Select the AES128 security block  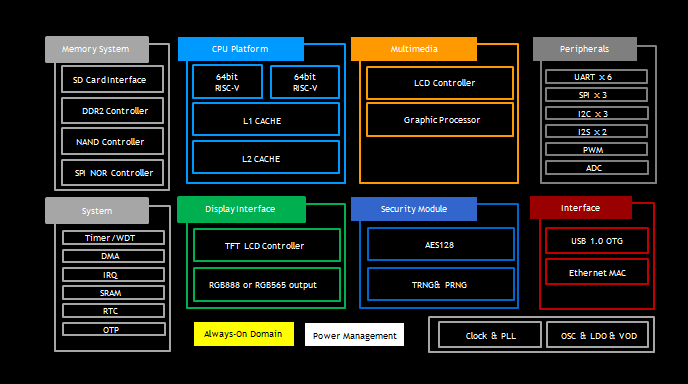(441, 244)
